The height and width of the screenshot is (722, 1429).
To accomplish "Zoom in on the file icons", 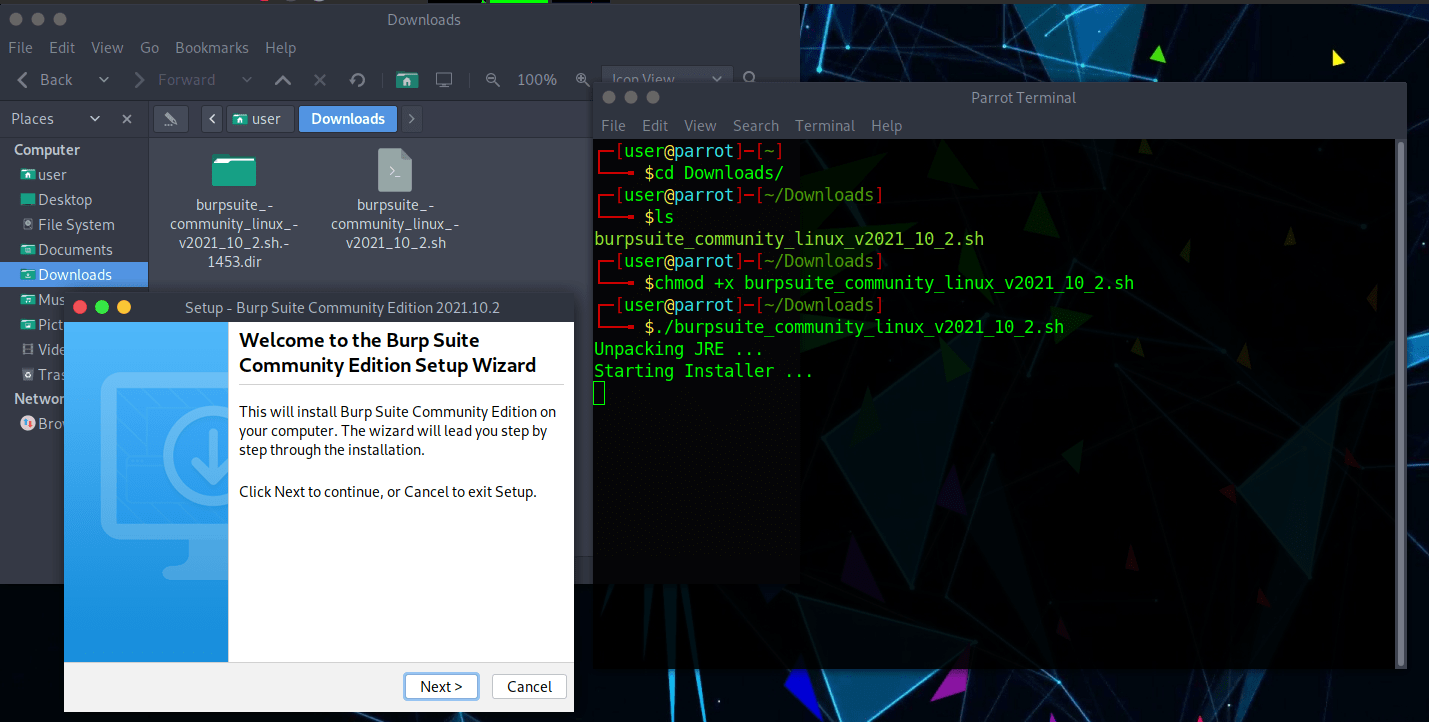I will [582, 80].
